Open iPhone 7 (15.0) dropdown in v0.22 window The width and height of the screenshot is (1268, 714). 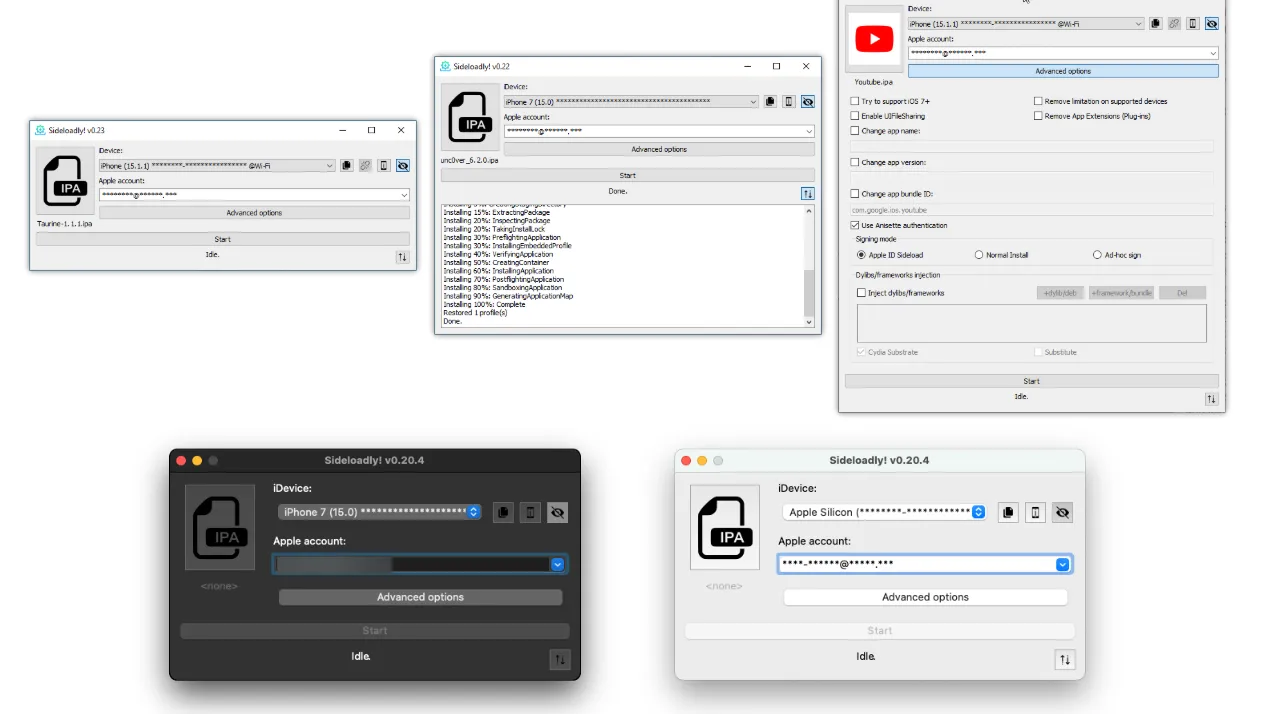tap(631, 102)
